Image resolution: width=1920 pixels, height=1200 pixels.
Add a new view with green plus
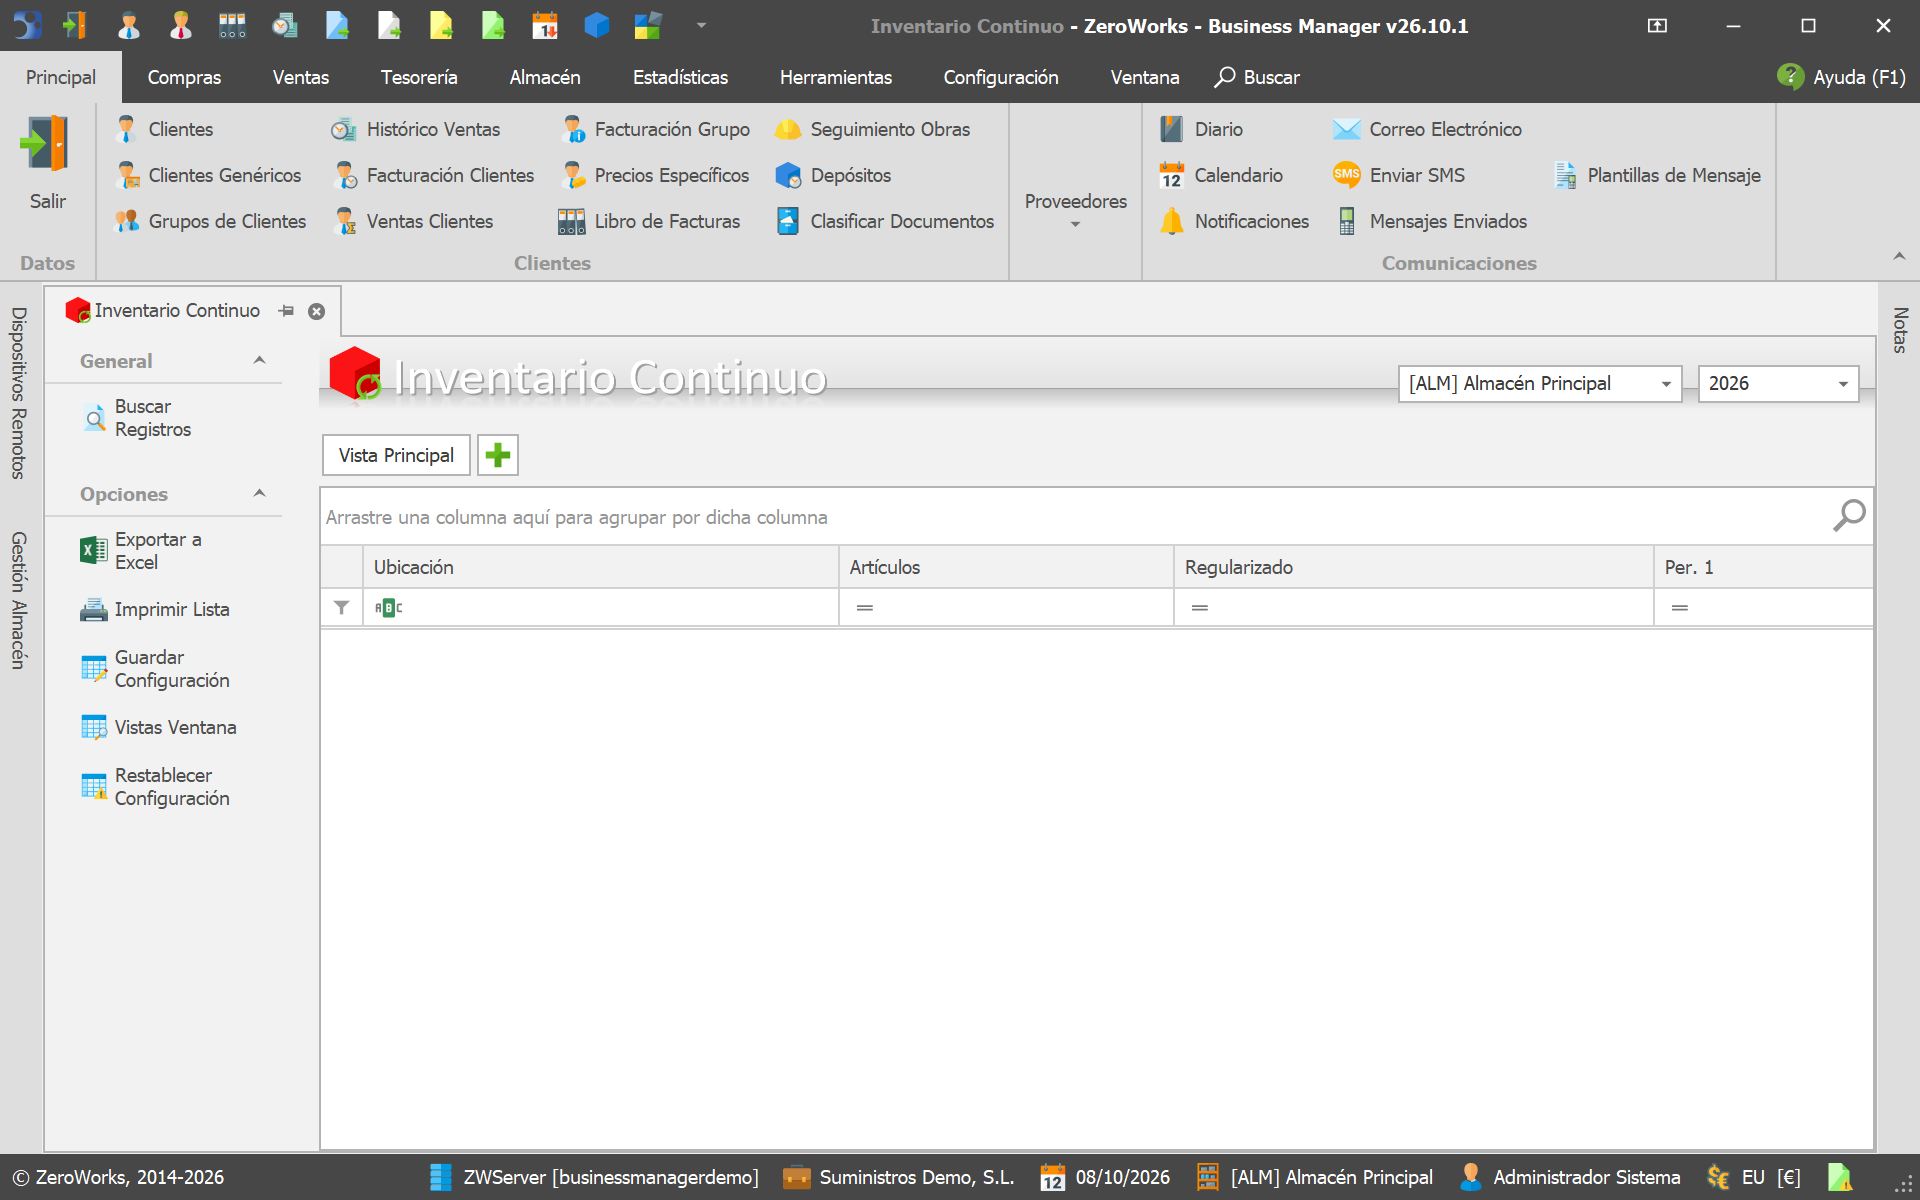coord(498,455)
